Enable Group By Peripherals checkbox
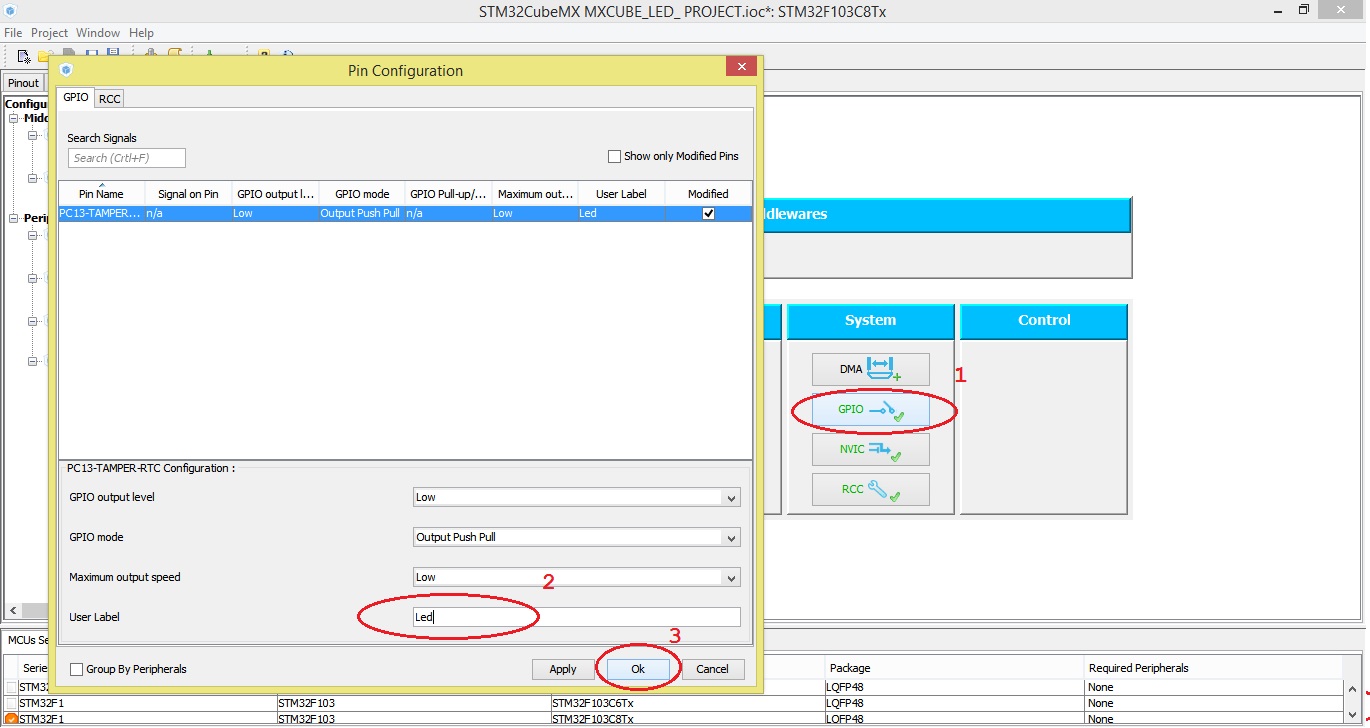This screenshot has width=1370, height=728. (x=77, y=669)
